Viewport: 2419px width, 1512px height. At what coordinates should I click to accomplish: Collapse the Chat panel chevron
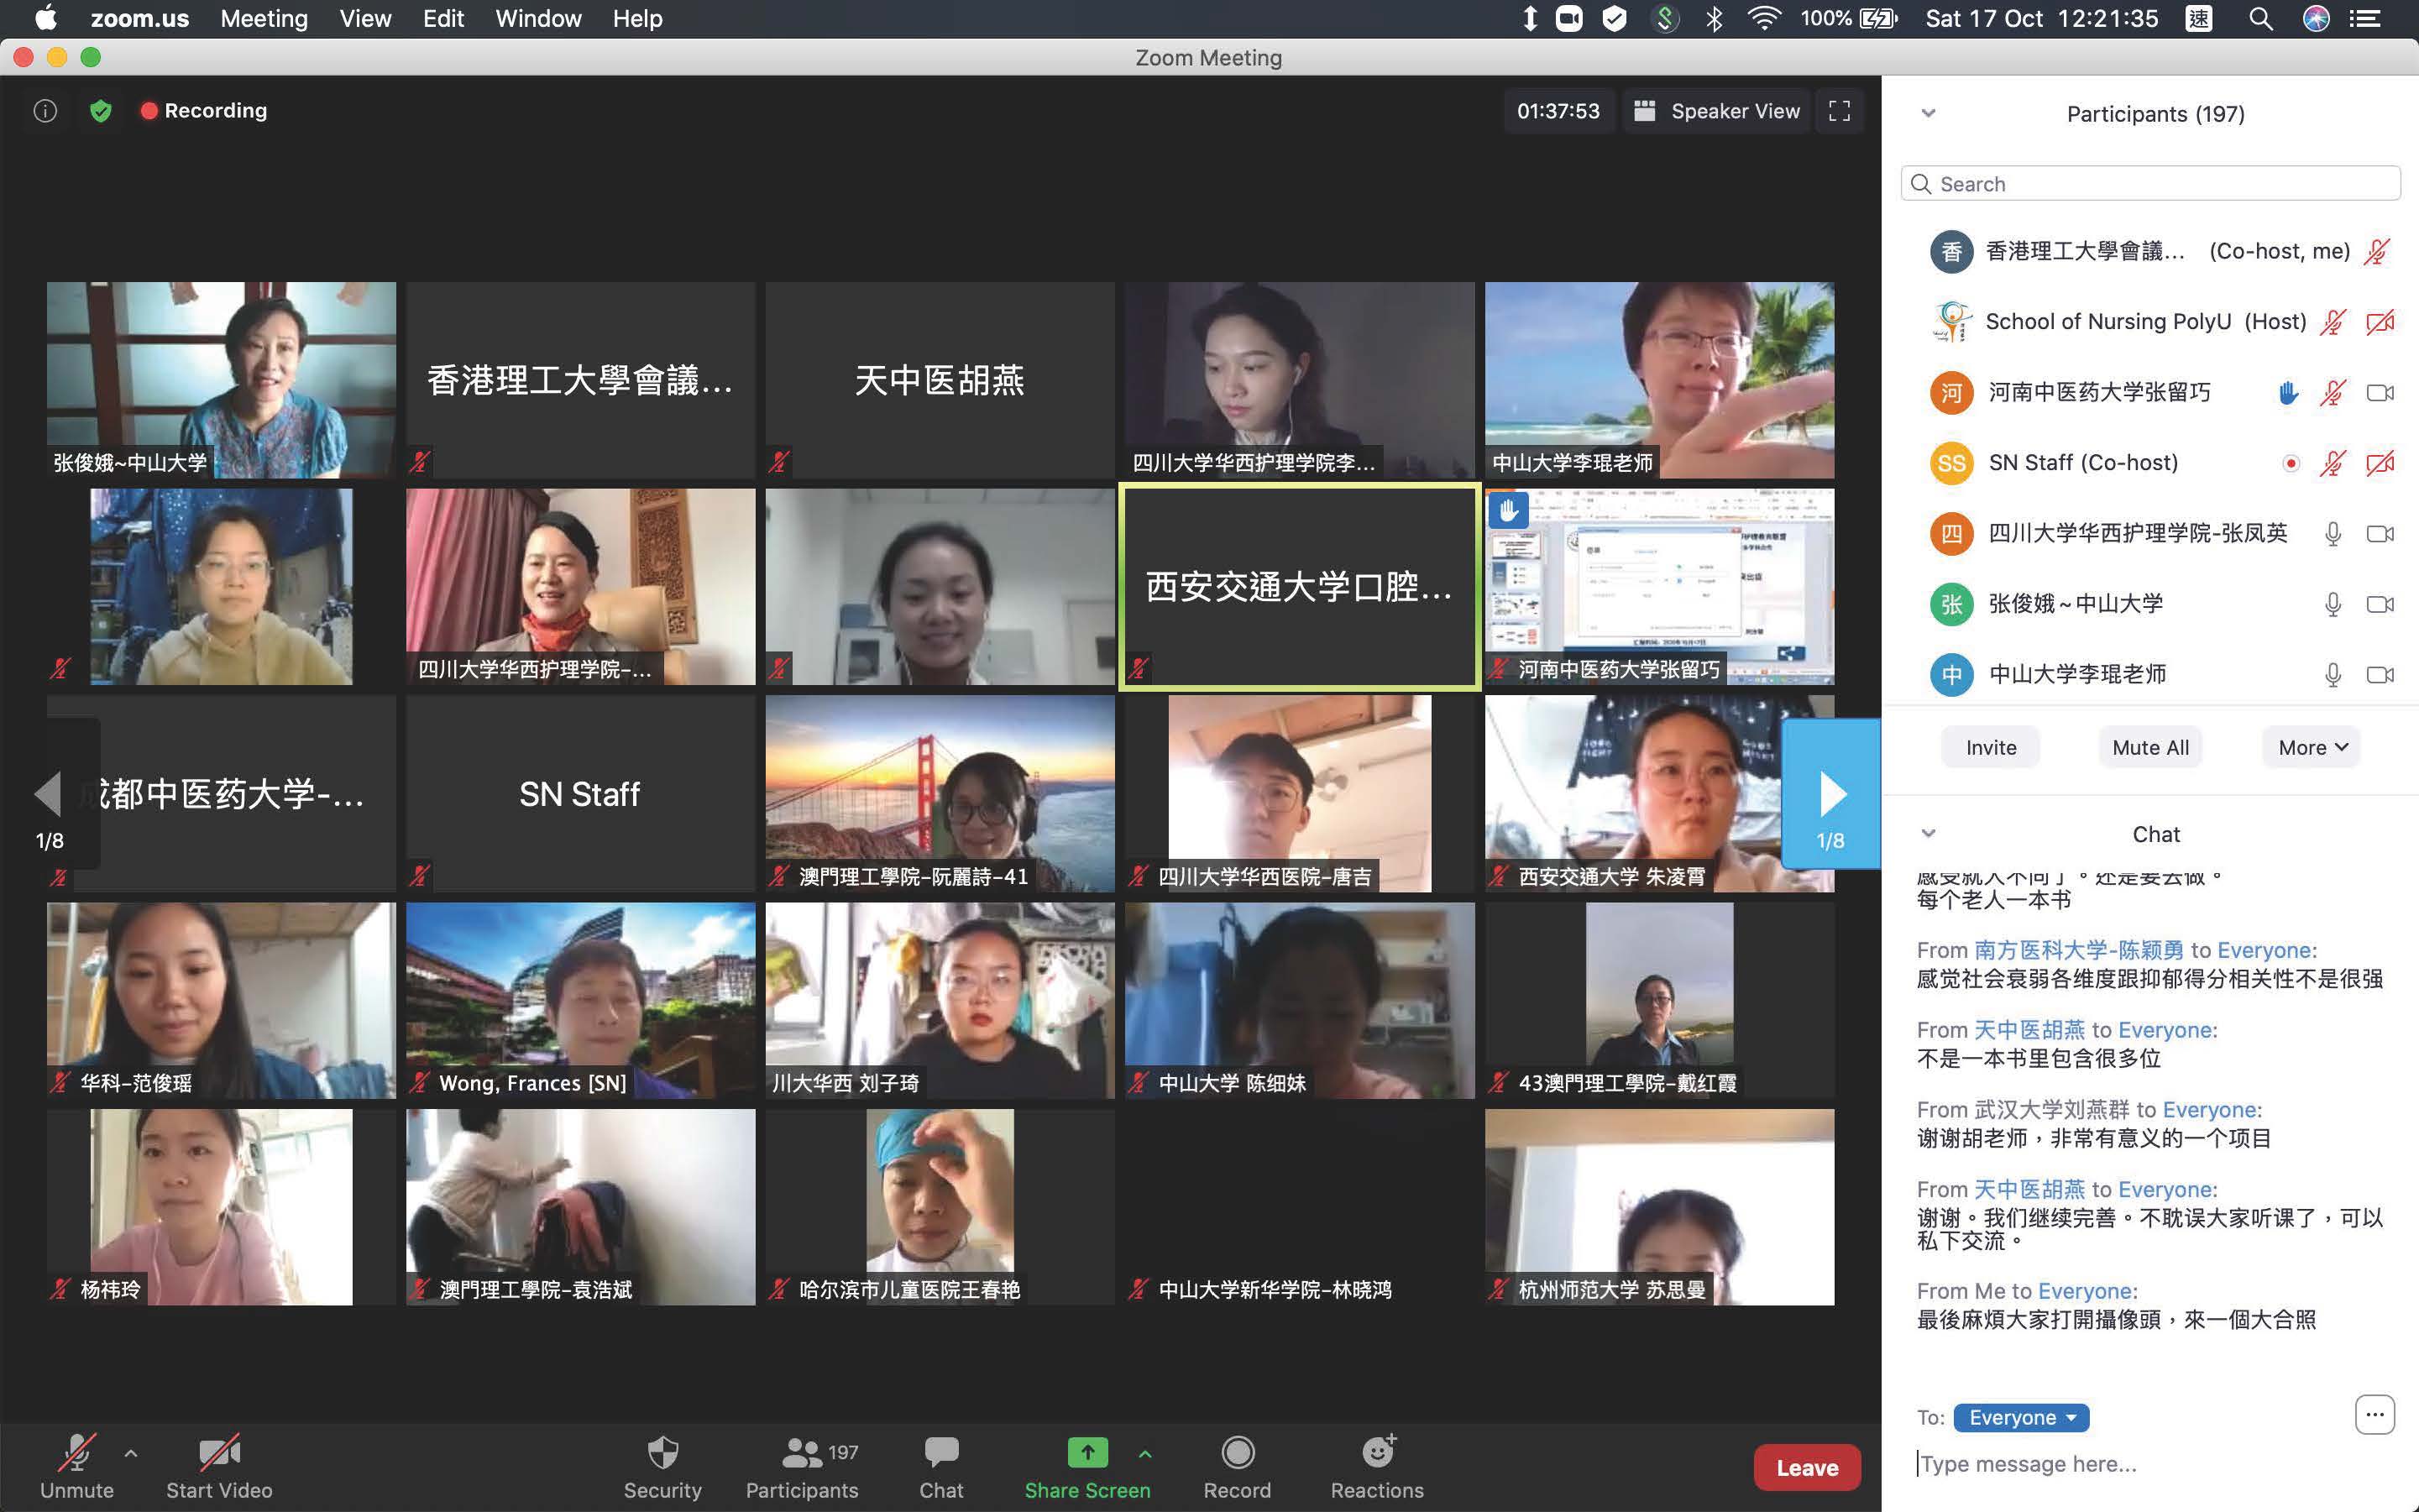click(x=1929, y=833)
